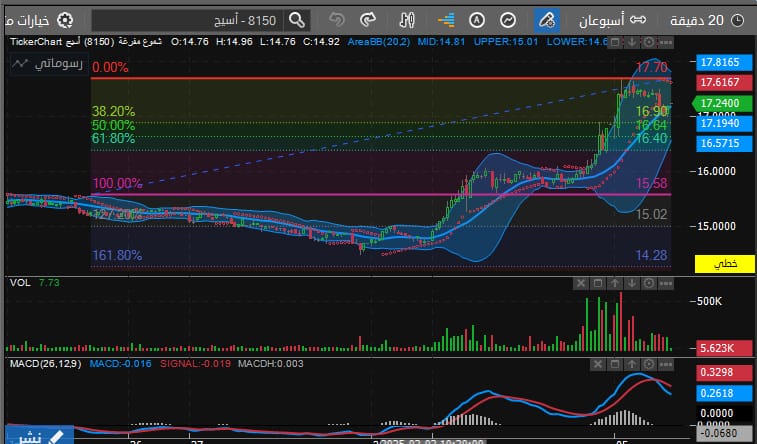757x444 pixels.
Task: Click the نشر publish button
Action: [33, 436]
